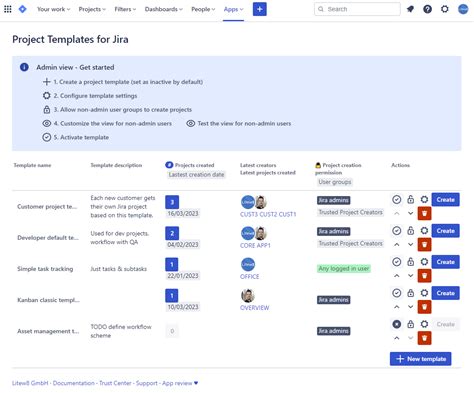Open the Apps menu
474x393 pixels.
coord(234,9)
